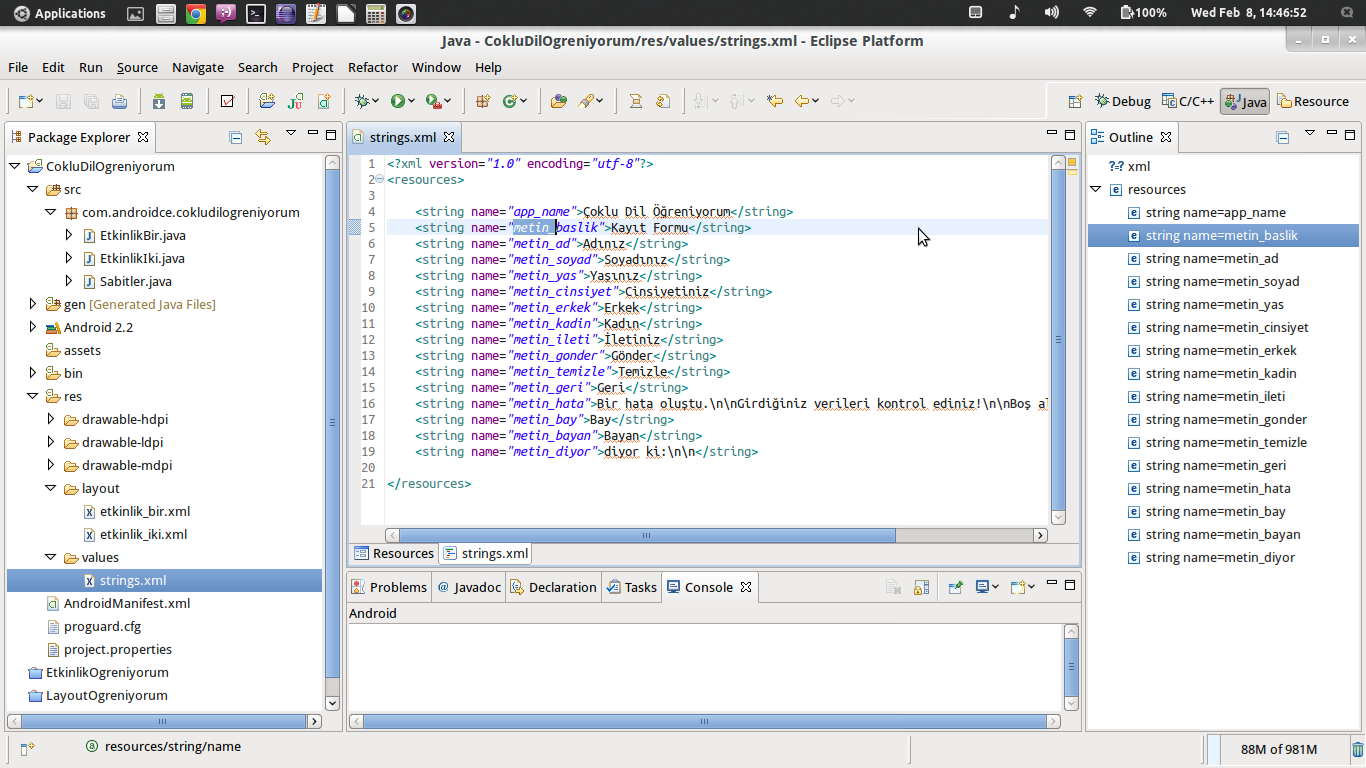Select string name=metin_hata in Outline
1366x768 pixels.
1218,488
